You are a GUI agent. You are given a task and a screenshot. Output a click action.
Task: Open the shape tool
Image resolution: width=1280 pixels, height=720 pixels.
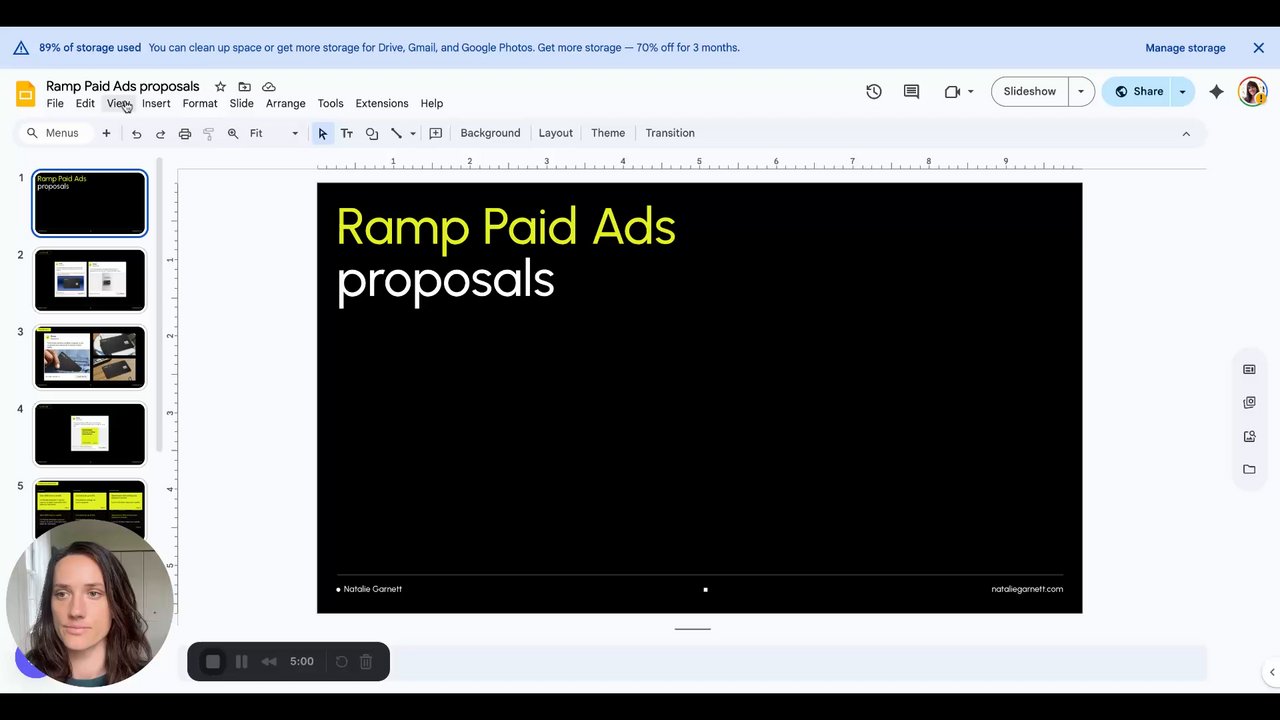[372, 133]
